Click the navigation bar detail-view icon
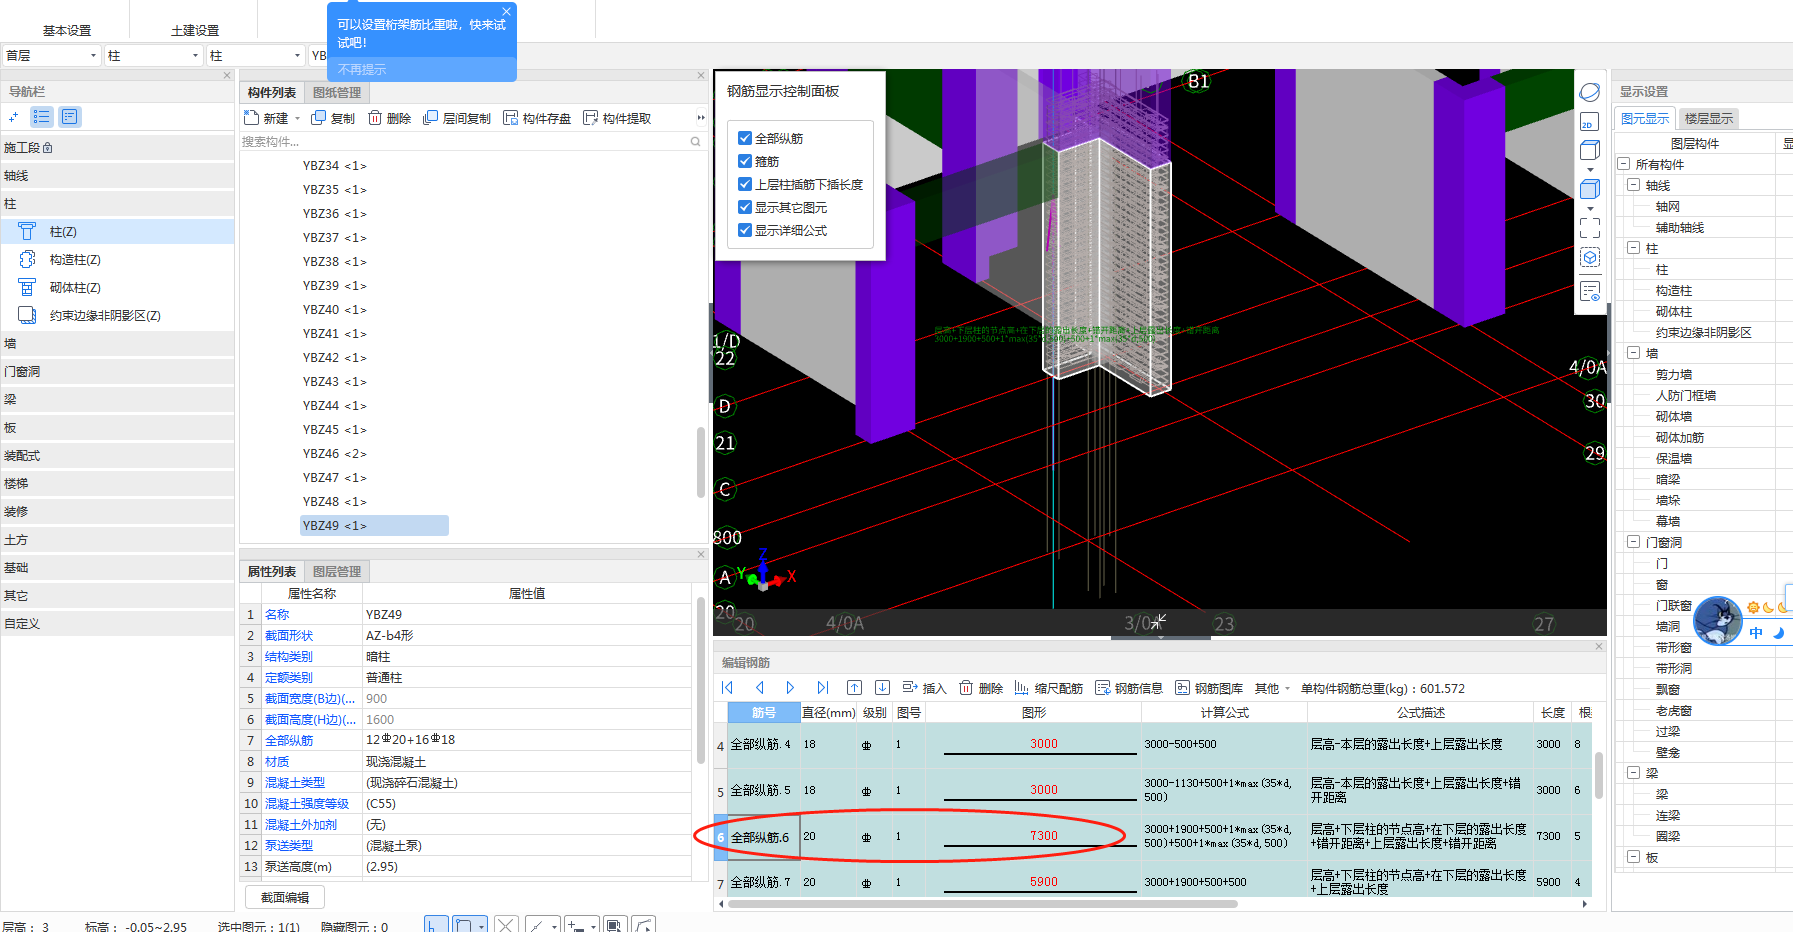The image size is (1793, 932). point(70,117)
